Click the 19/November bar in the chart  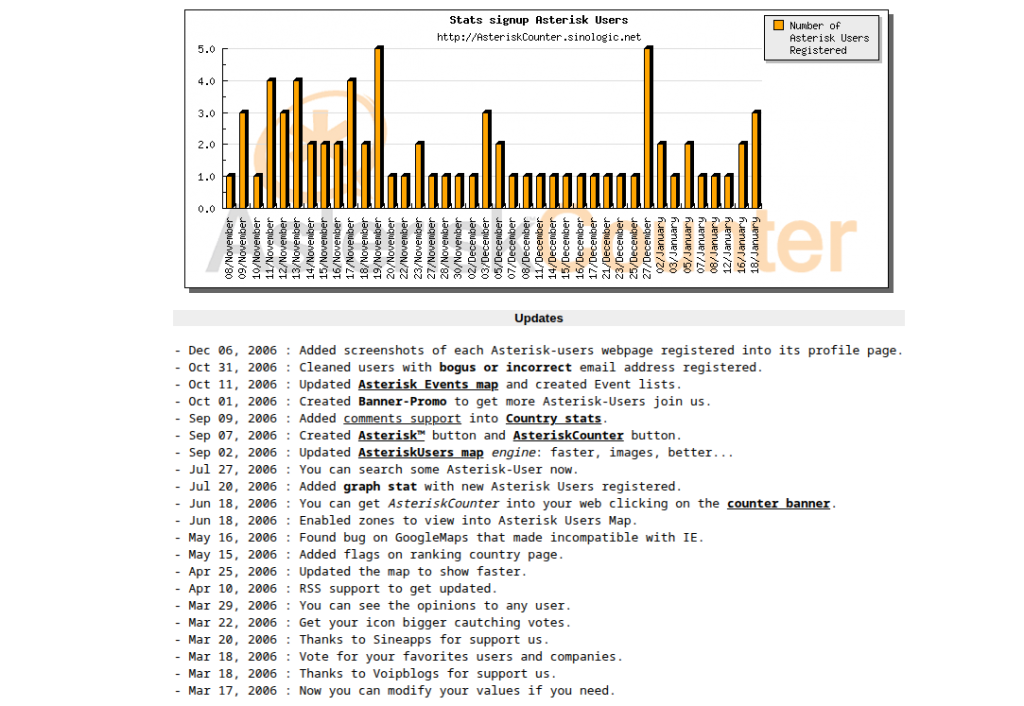[379, 128]
